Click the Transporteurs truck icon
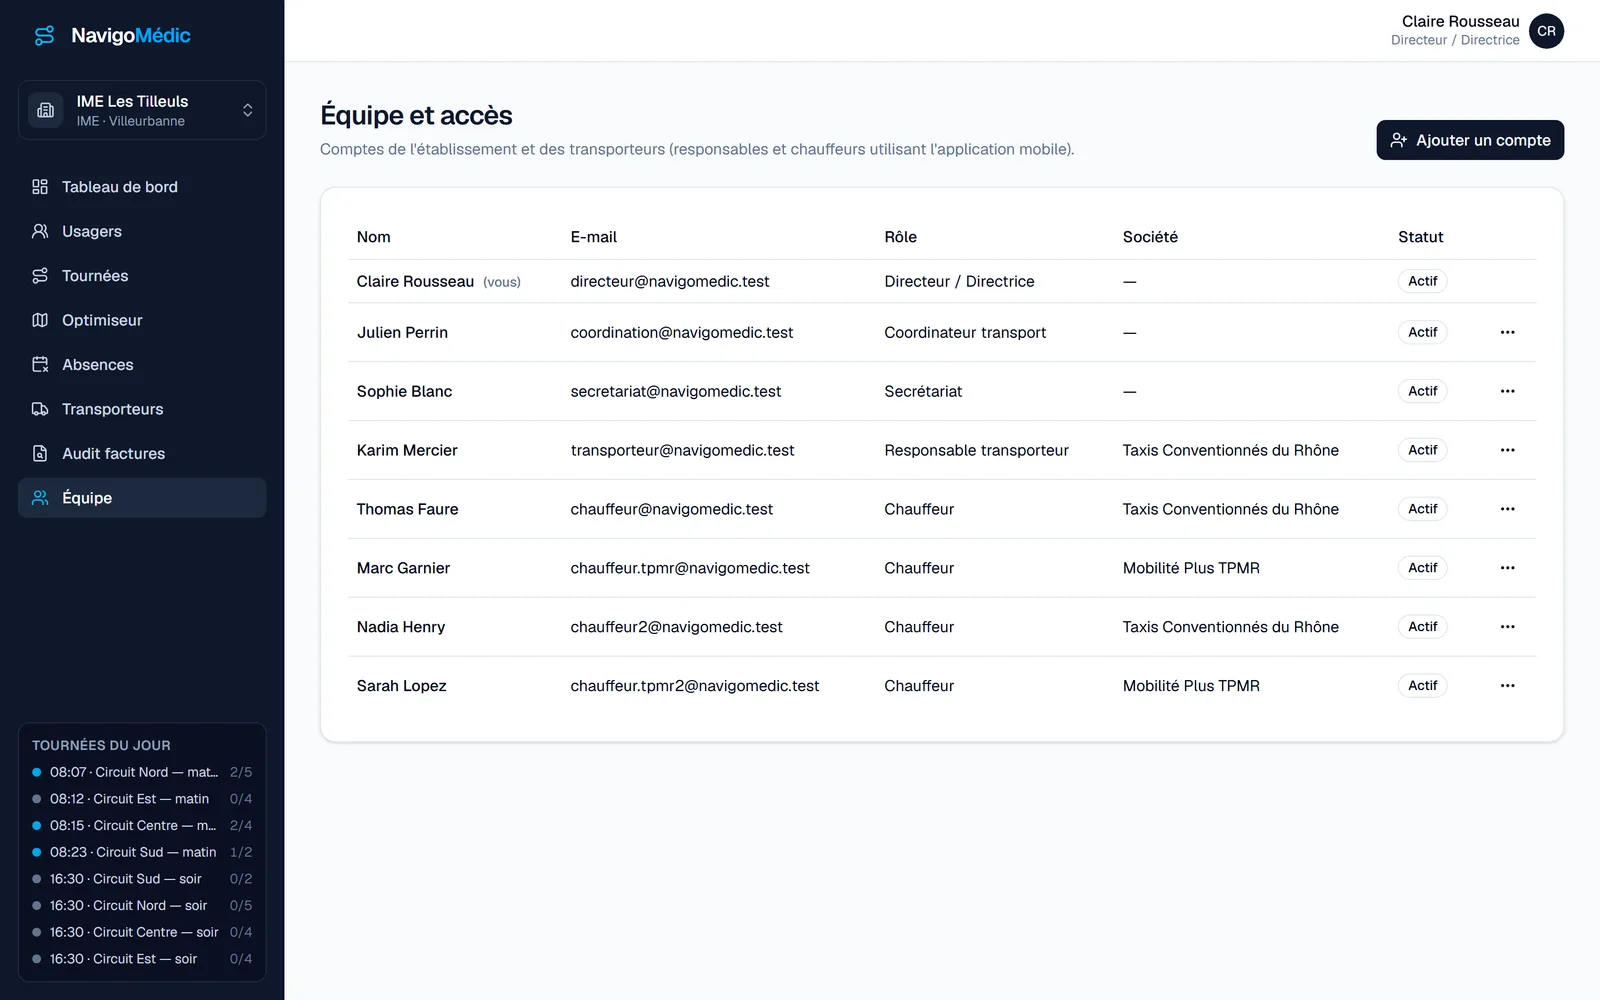Image resolution: width=1600 pixels, height=1000 pixels. point(40,409)
